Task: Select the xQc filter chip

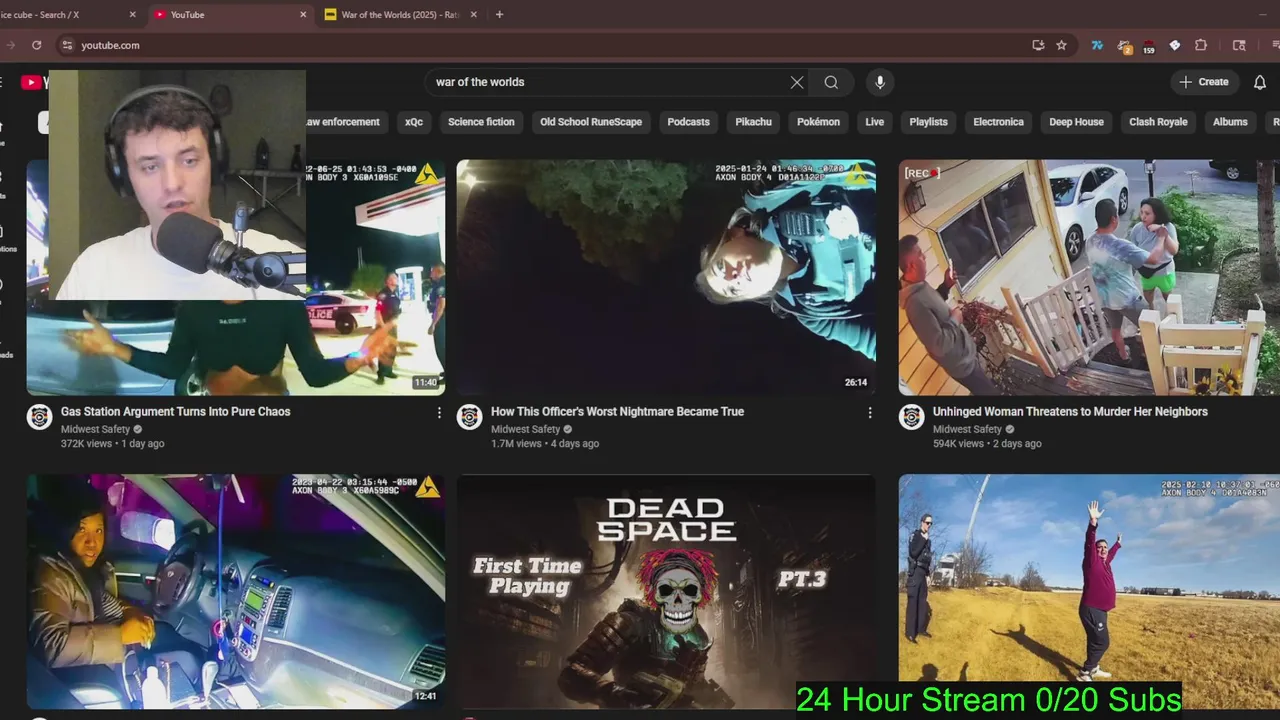Action: click(x=414, y=122)
